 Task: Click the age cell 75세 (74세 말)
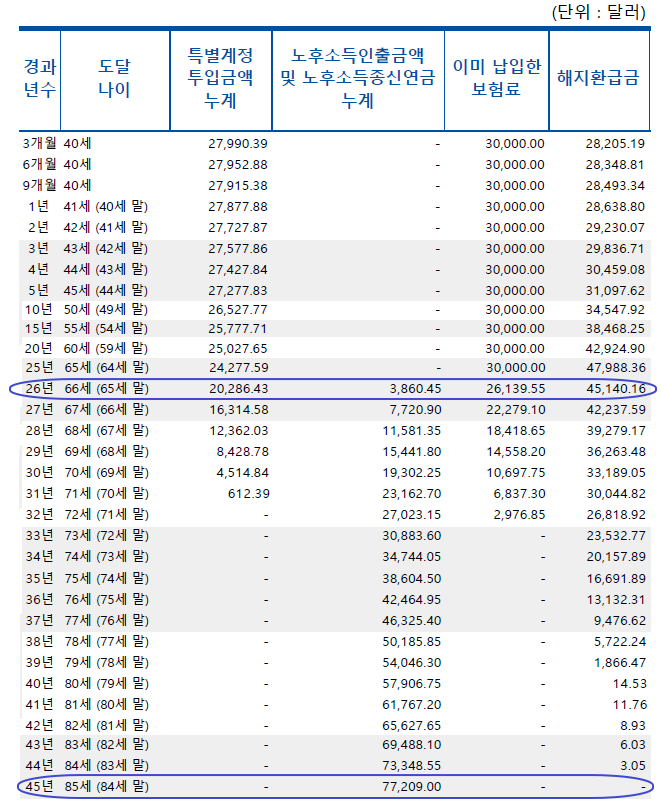coord(107,579)
